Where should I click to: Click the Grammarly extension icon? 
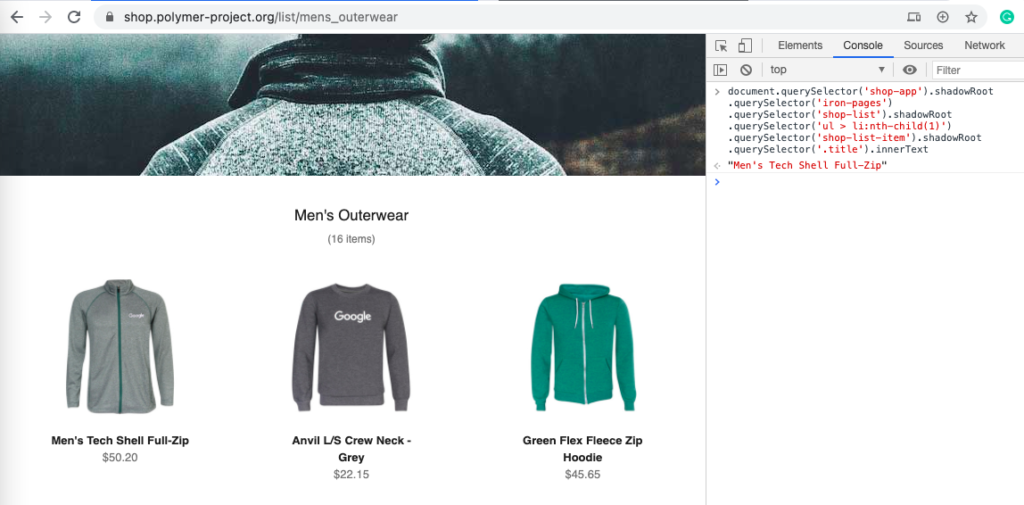[x=1006, y=17]
